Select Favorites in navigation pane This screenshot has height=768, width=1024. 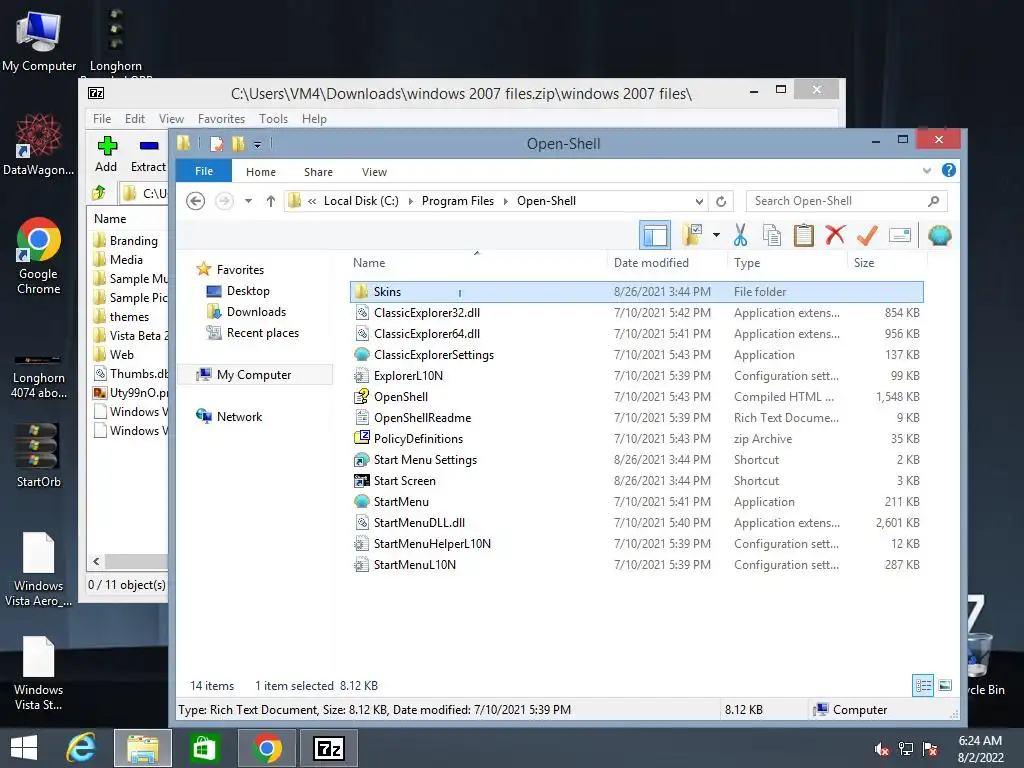coord(240,270)
